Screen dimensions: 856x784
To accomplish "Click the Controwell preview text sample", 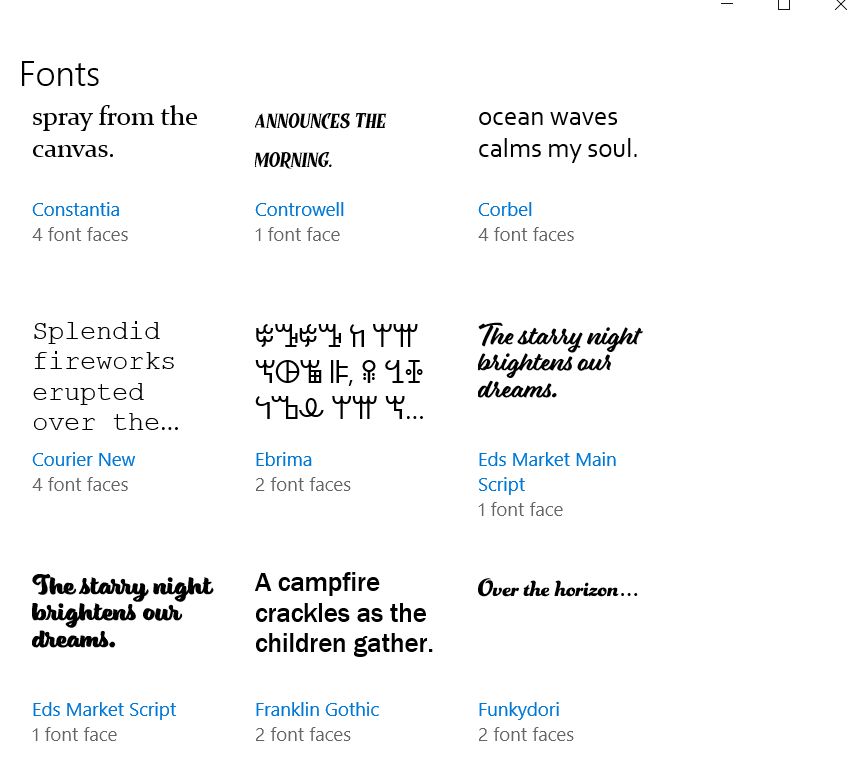I will click(320, 139).
